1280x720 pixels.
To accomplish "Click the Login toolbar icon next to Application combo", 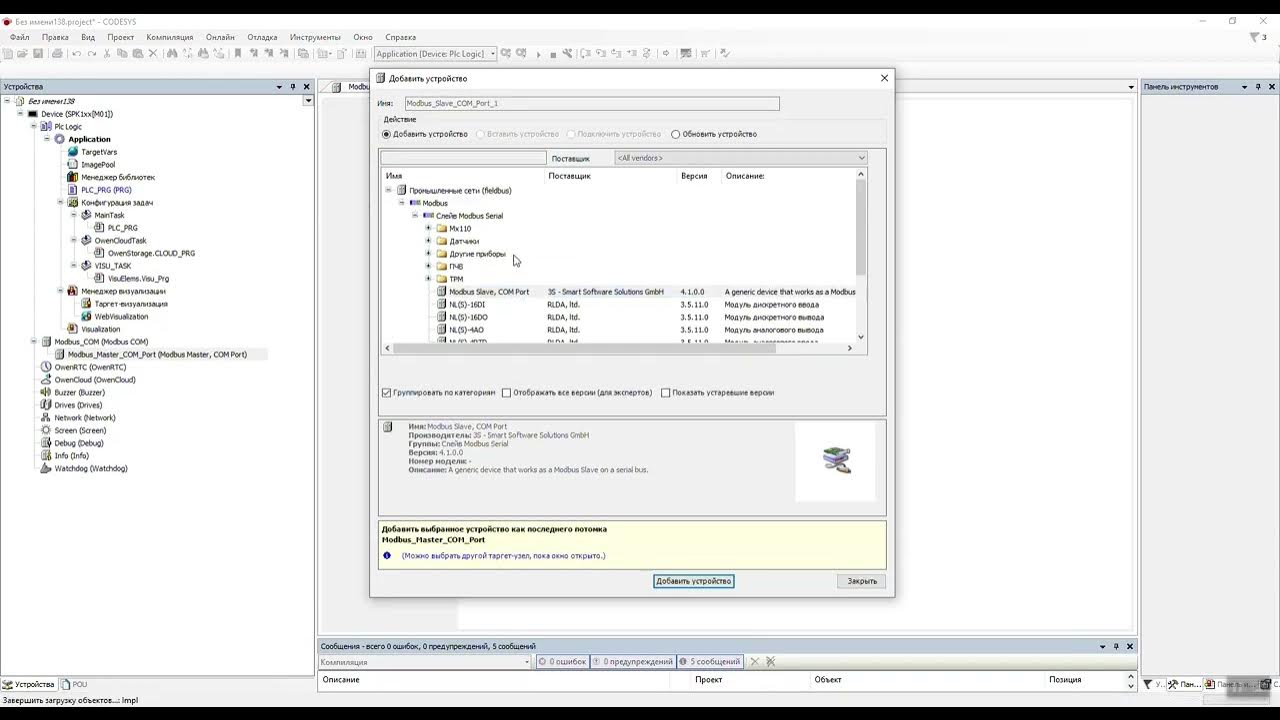I will pyautogui.click(x=506, y=54).
